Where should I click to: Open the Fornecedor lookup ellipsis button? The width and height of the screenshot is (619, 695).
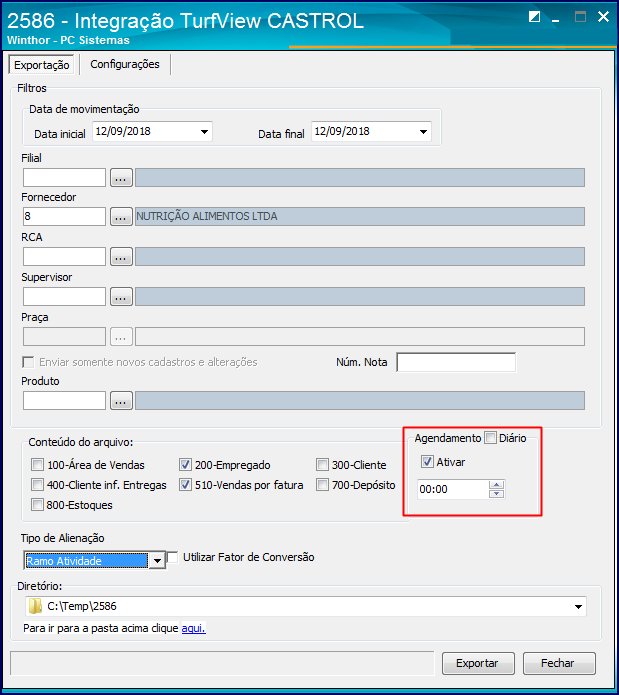coord(121,217)
